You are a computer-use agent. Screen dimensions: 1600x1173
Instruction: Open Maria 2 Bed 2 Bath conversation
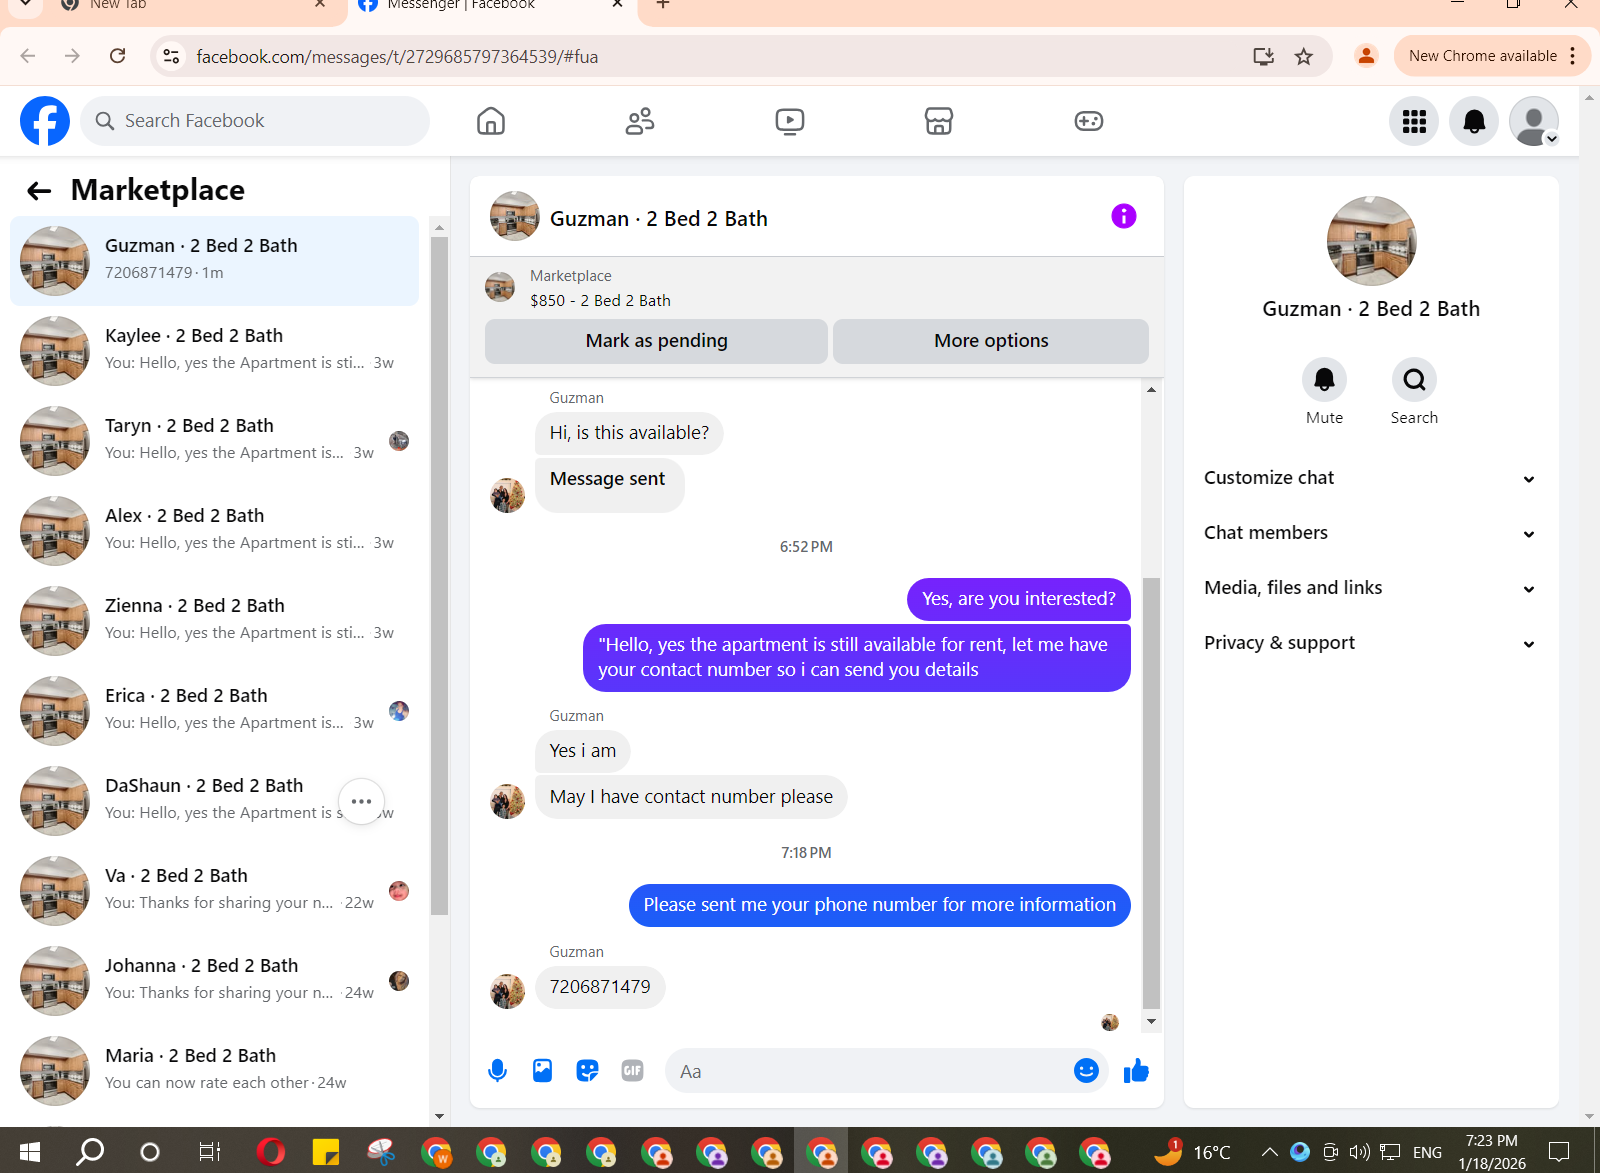(x=215, y=1070)
